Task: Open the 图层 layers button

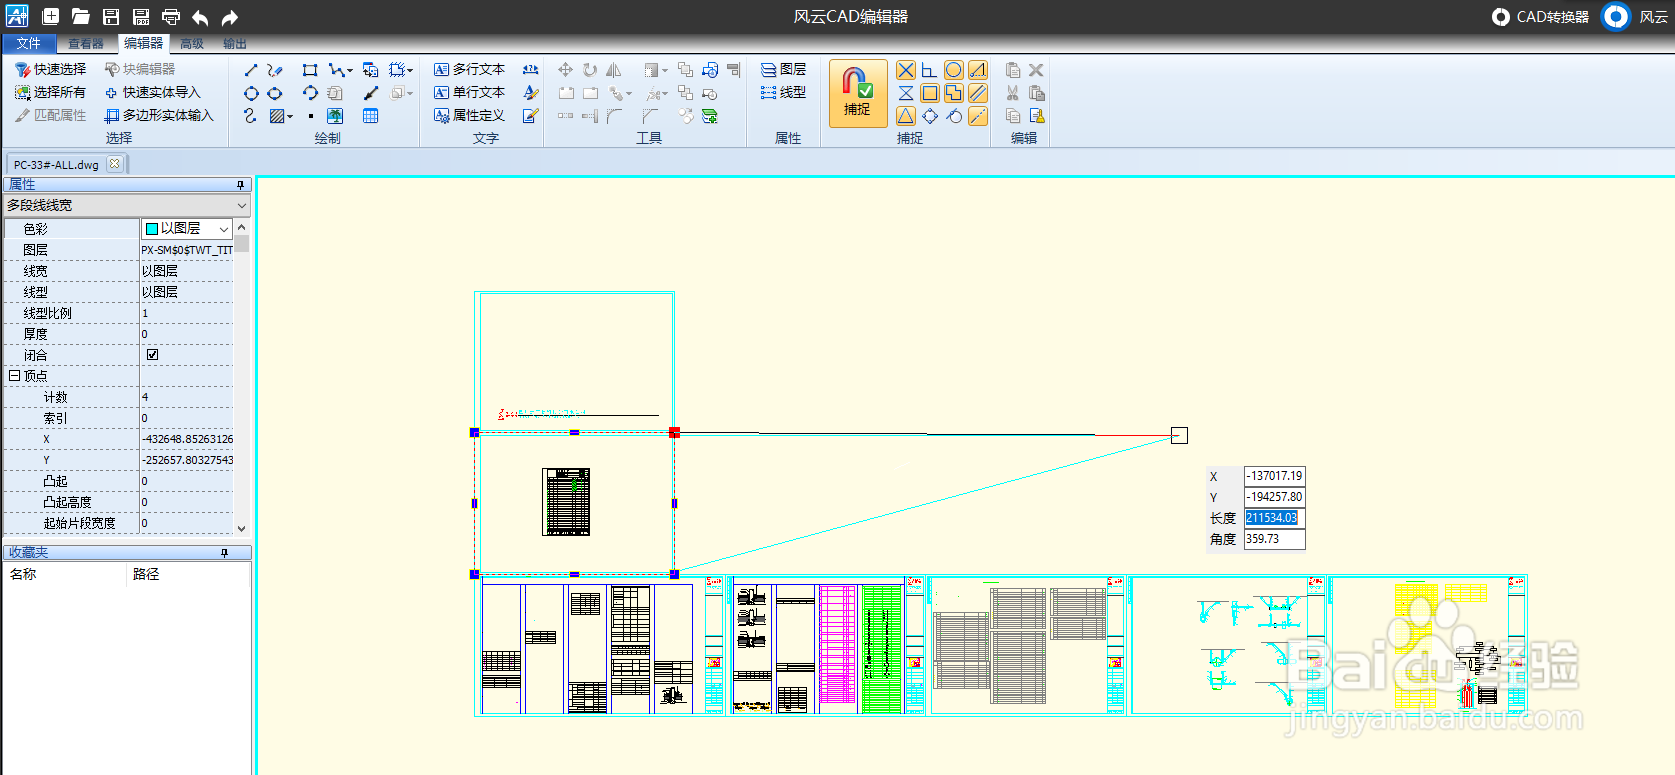Action: pyautogui.click(x=783, y=69)
